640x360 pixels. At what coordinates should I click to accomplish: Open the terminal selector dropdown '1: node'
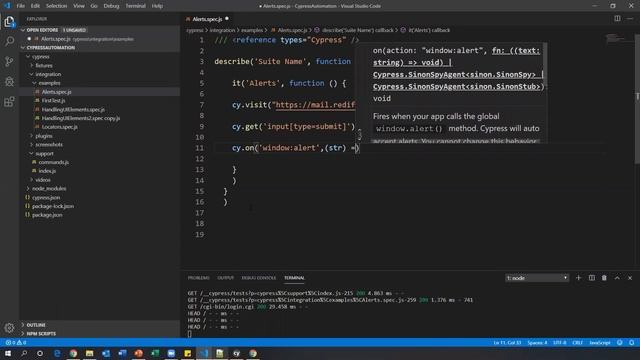click(536, 278)
